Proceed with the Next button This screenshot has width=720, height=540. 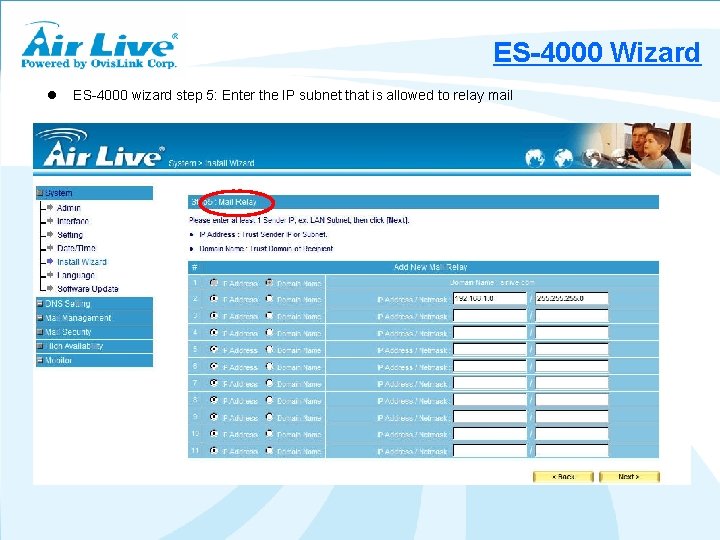tap(629, 477)
